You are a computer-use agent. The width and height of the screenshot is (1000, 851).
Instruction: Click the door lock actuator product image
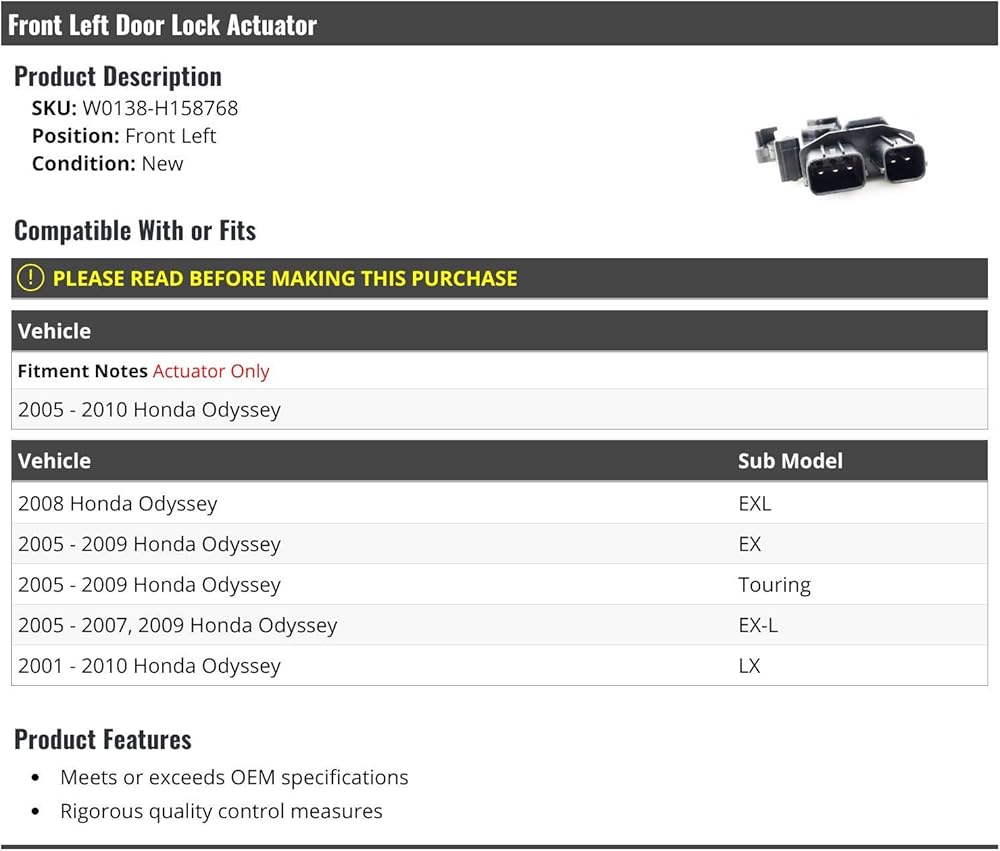pos(841,155)
